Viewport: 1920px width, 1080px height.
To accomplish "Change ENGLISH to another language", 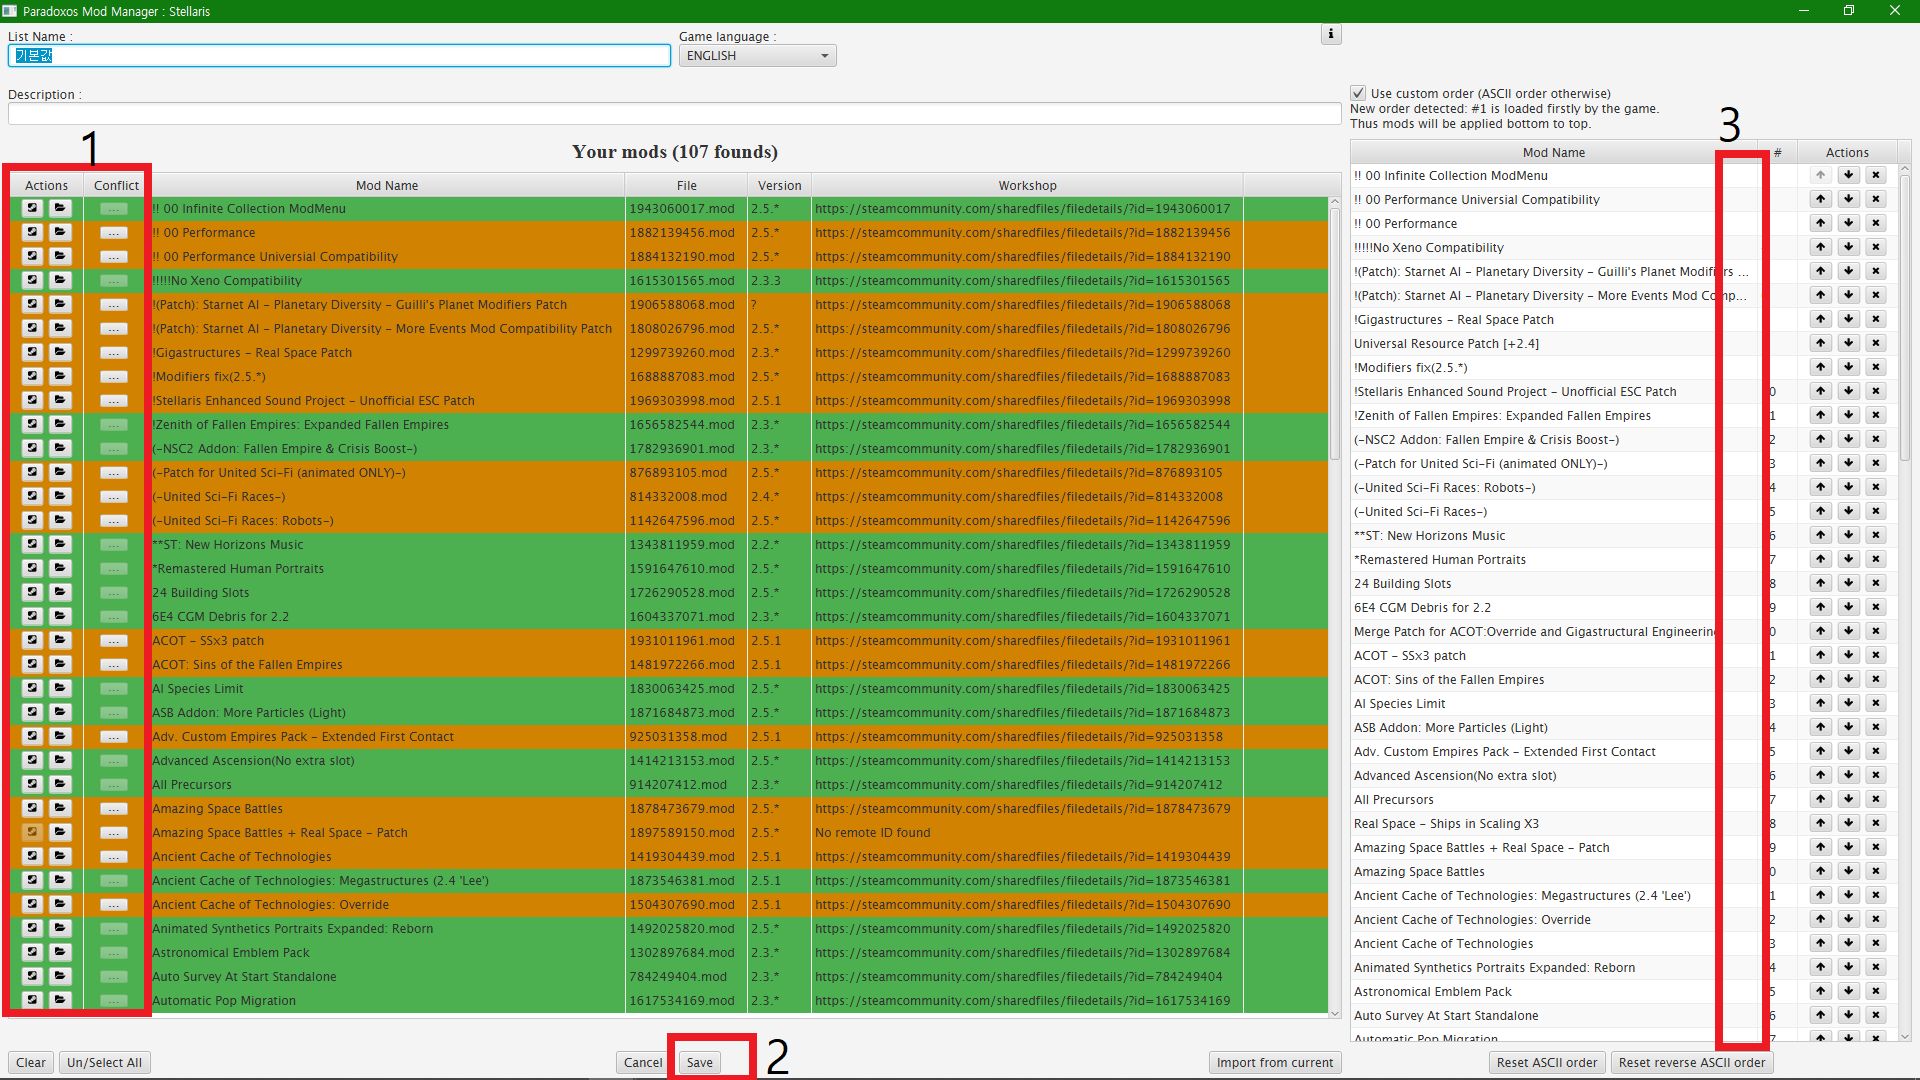I will [x=757, y=55].
